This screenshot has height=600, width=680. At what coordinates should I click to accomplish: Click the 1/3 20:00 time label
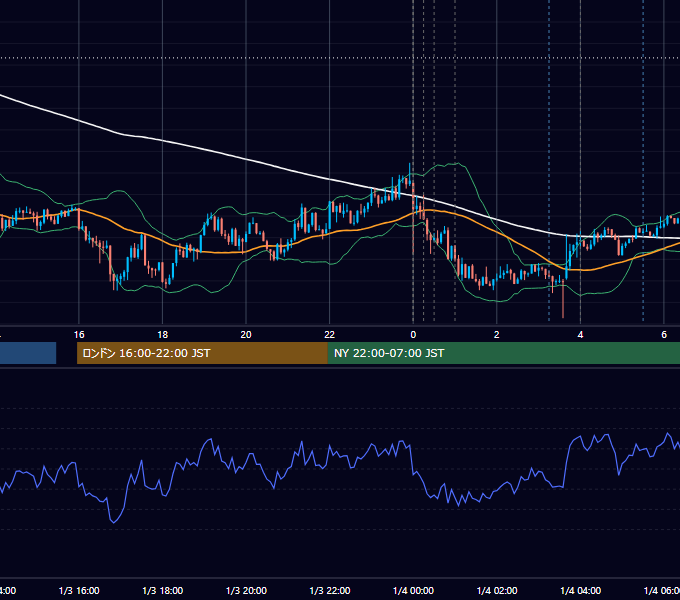pyautogui.click(x=246, y=590)
